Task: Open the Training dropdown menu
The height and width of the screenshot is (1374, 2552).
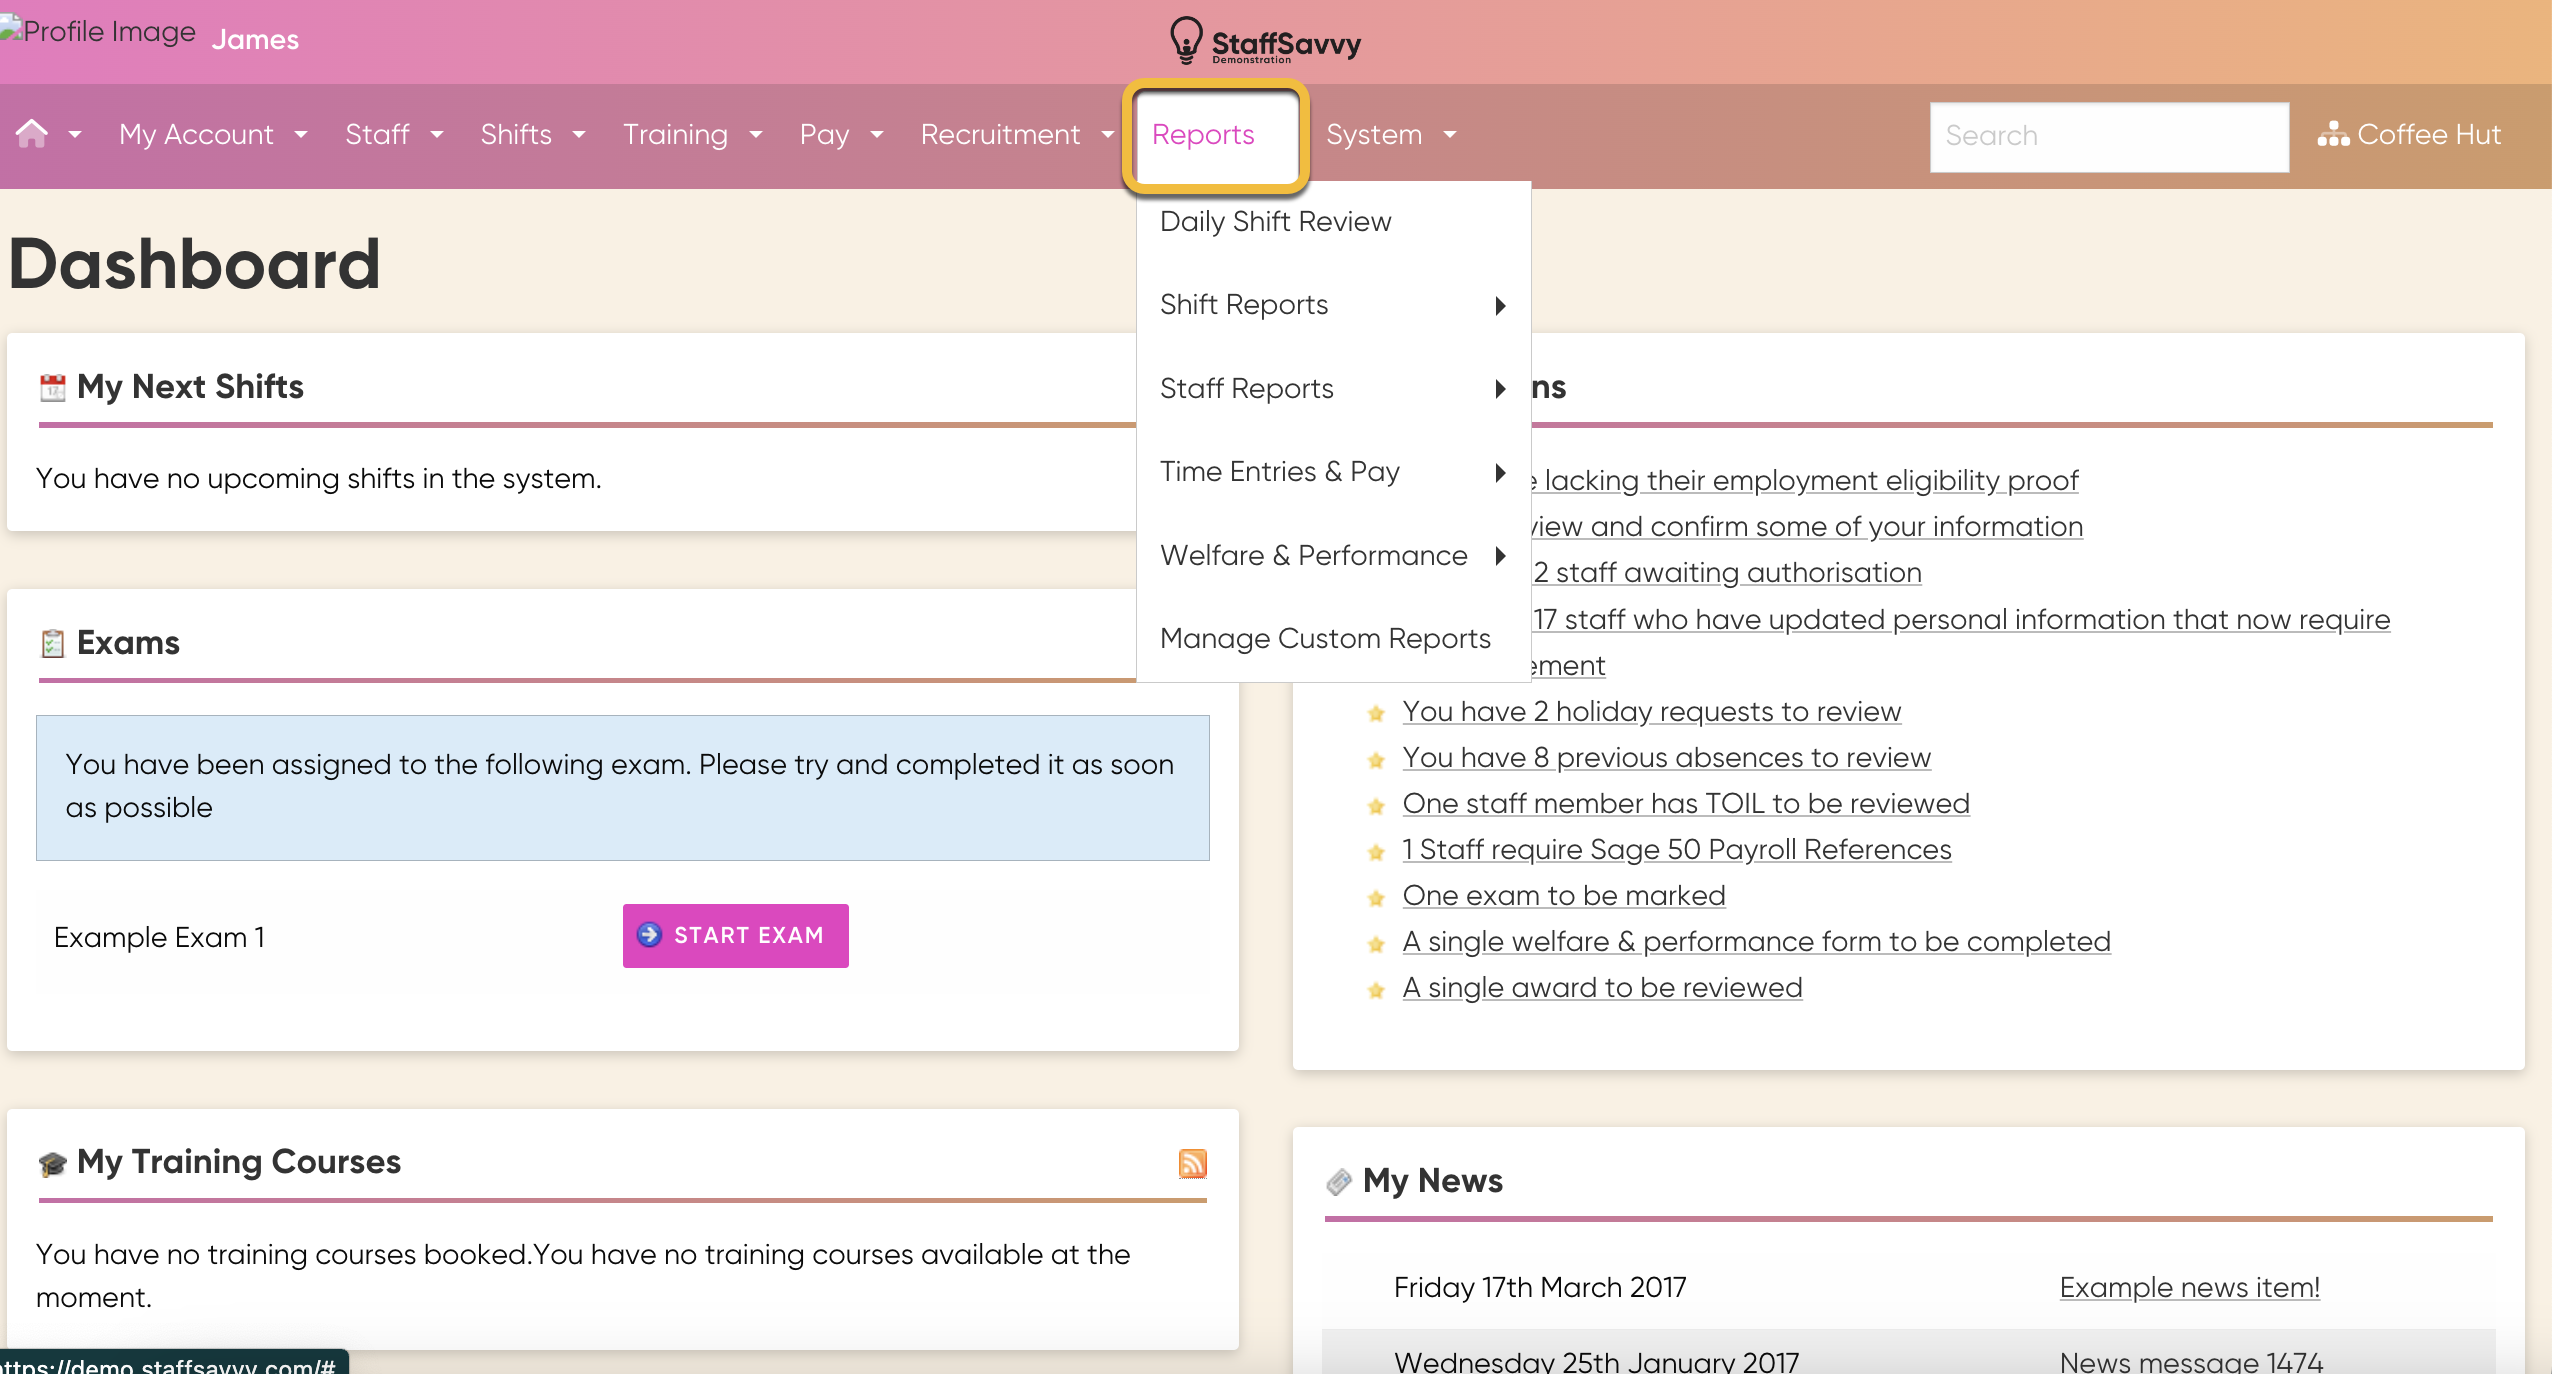Action: [x=692, y=134]
